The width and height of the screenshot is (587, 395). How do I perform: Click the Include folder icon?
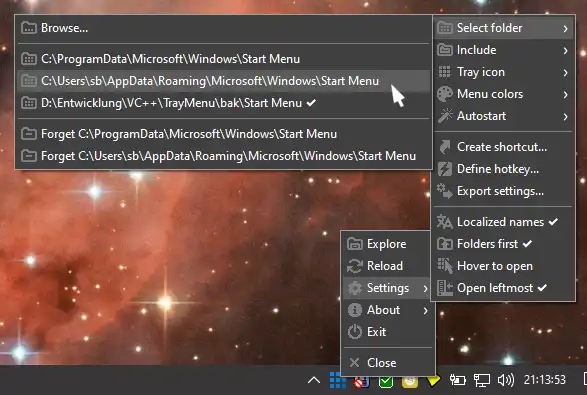point(445,50)
